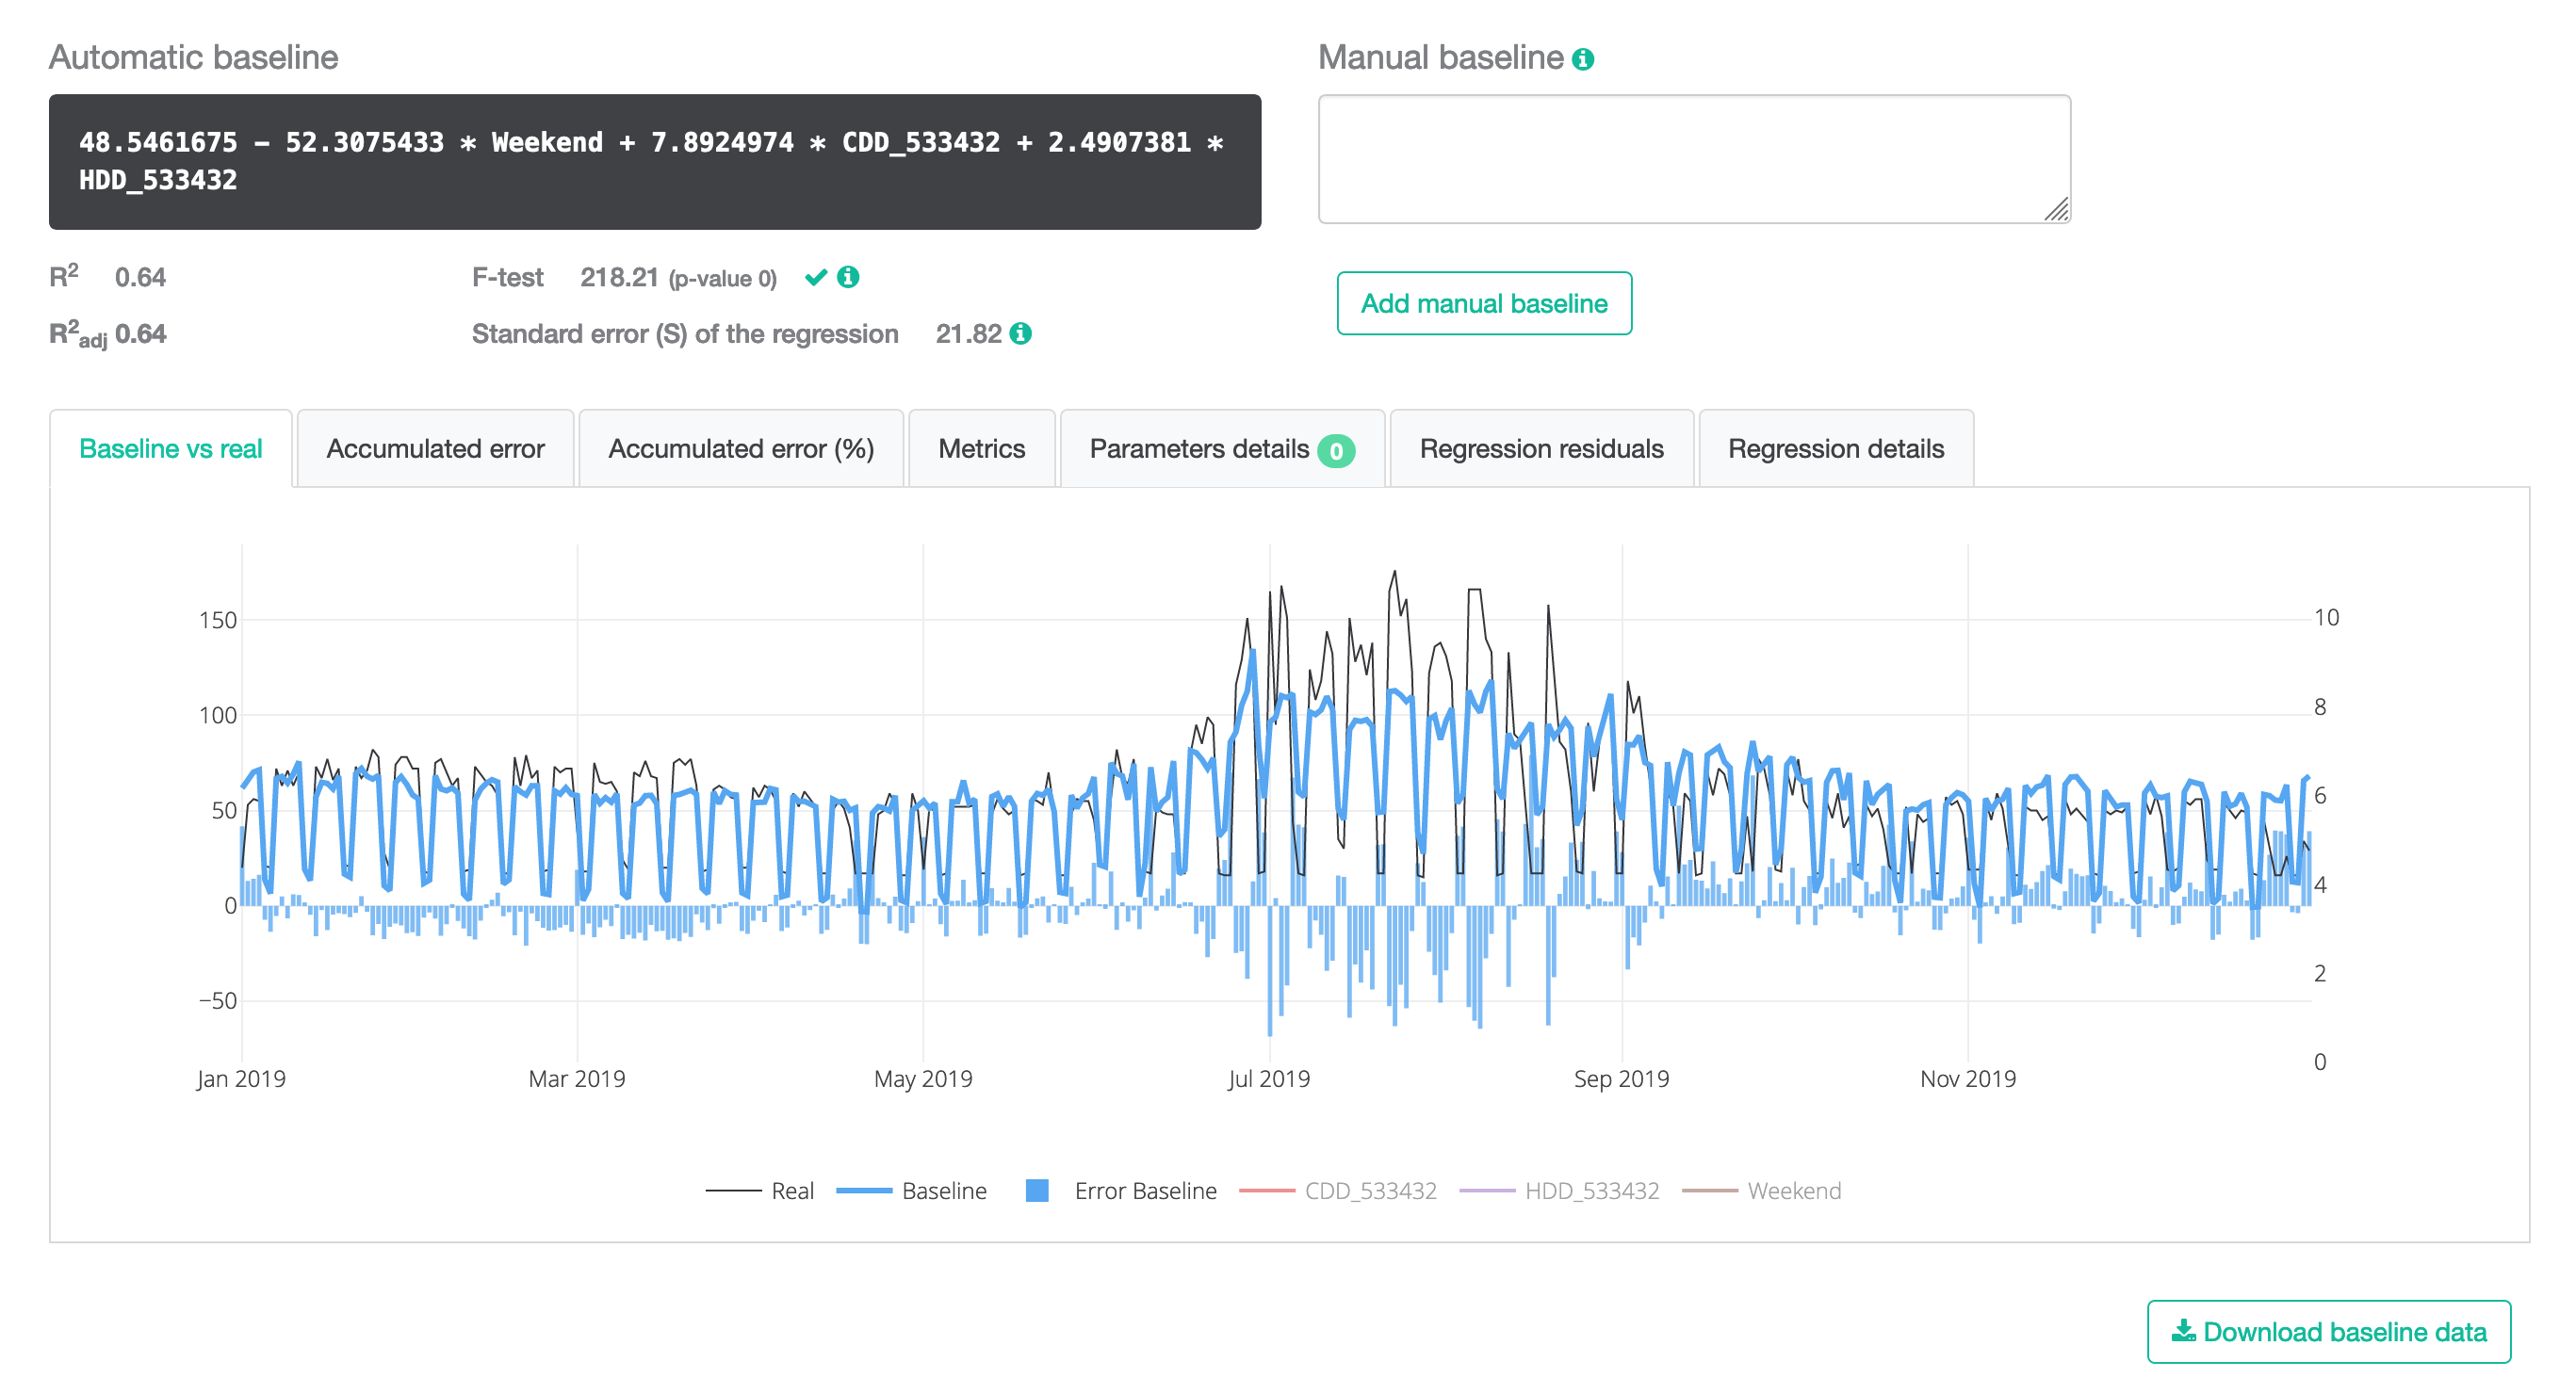
Task: Select the Baseline vs real tab
Action: tap(171, 449)
